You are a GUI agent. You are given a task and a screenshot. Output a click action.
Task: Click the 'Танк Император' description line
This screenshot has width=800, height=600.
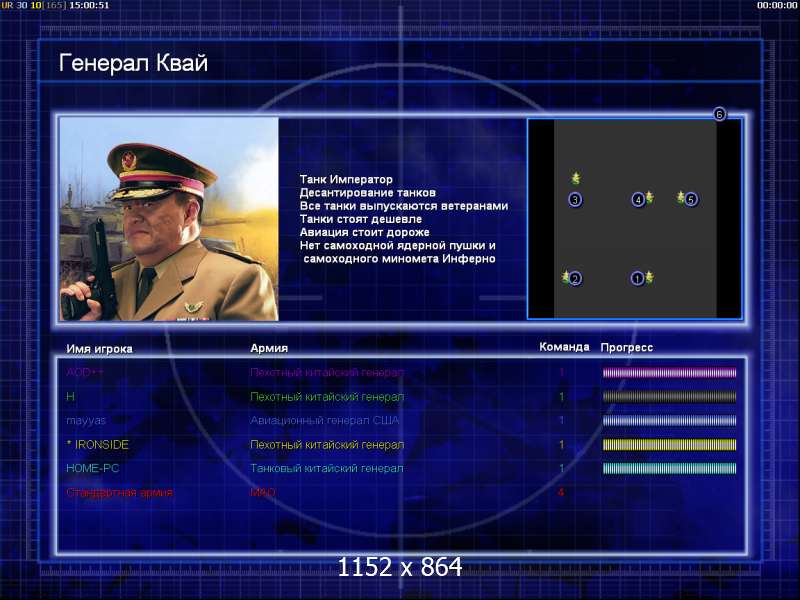click(346, 180)
